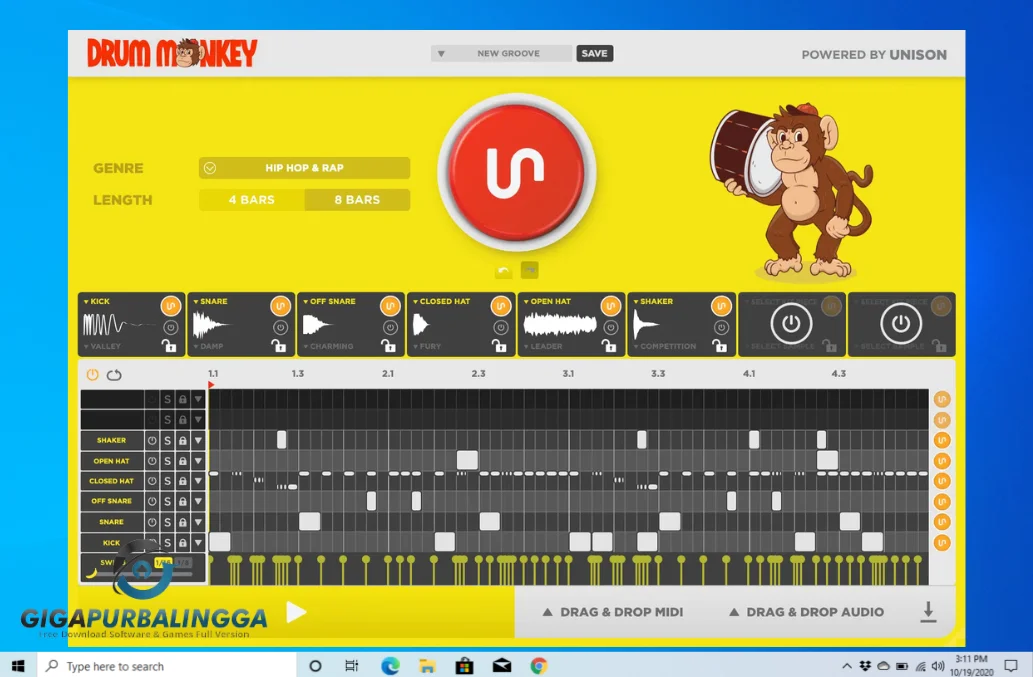Select the Closed Hat track label

click(x=112, y=481)
